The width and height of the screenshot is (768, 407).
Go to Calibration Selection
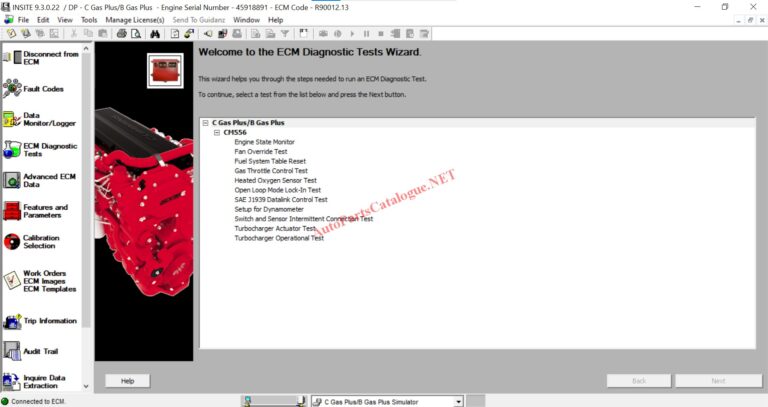(12, 242)
